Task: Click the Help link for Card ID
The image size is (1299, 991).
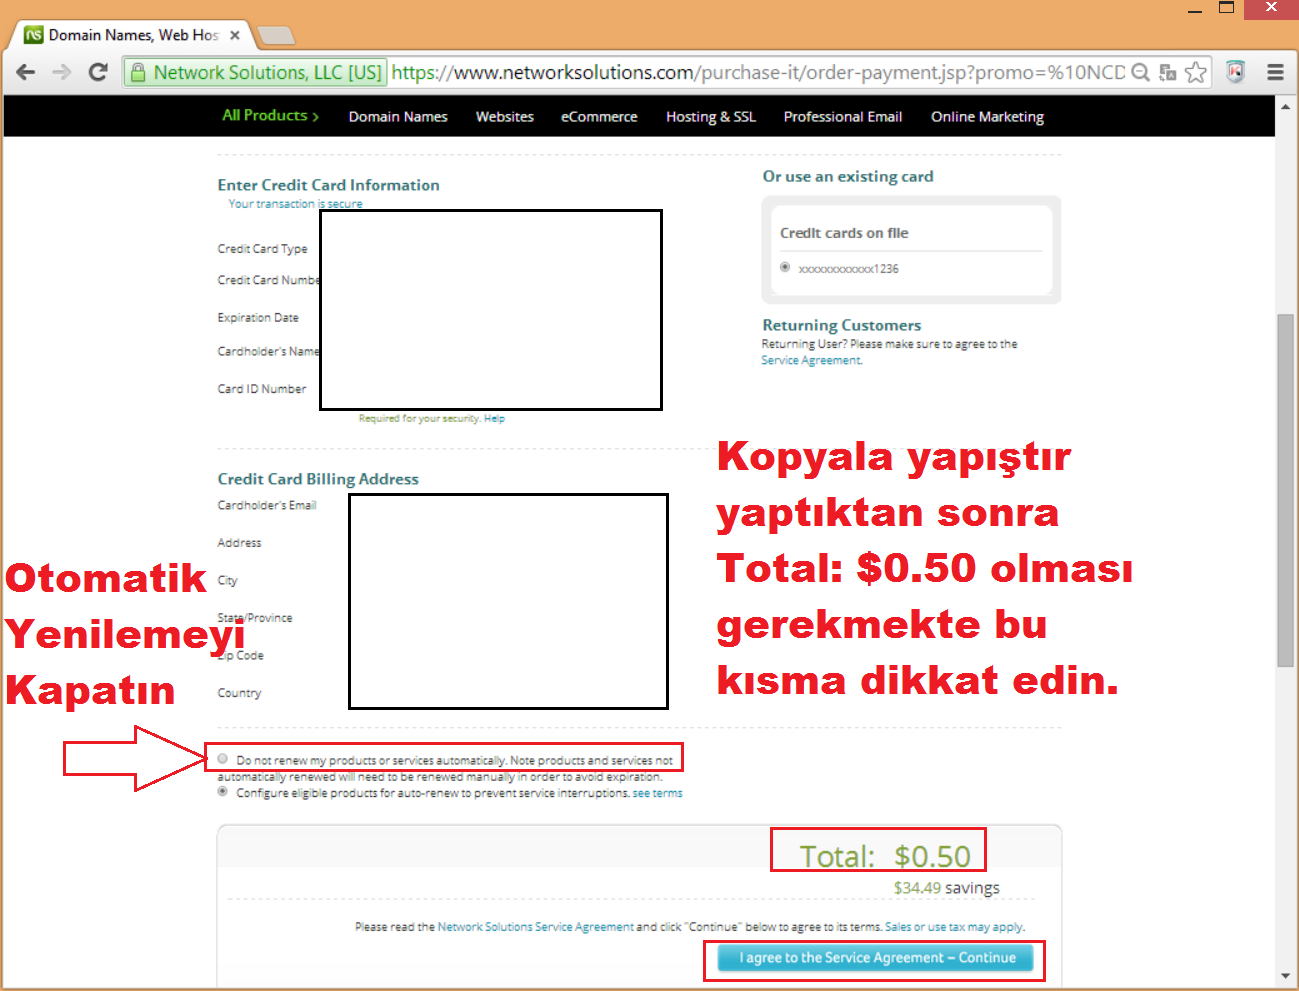Action: click(x=494, y=419)
